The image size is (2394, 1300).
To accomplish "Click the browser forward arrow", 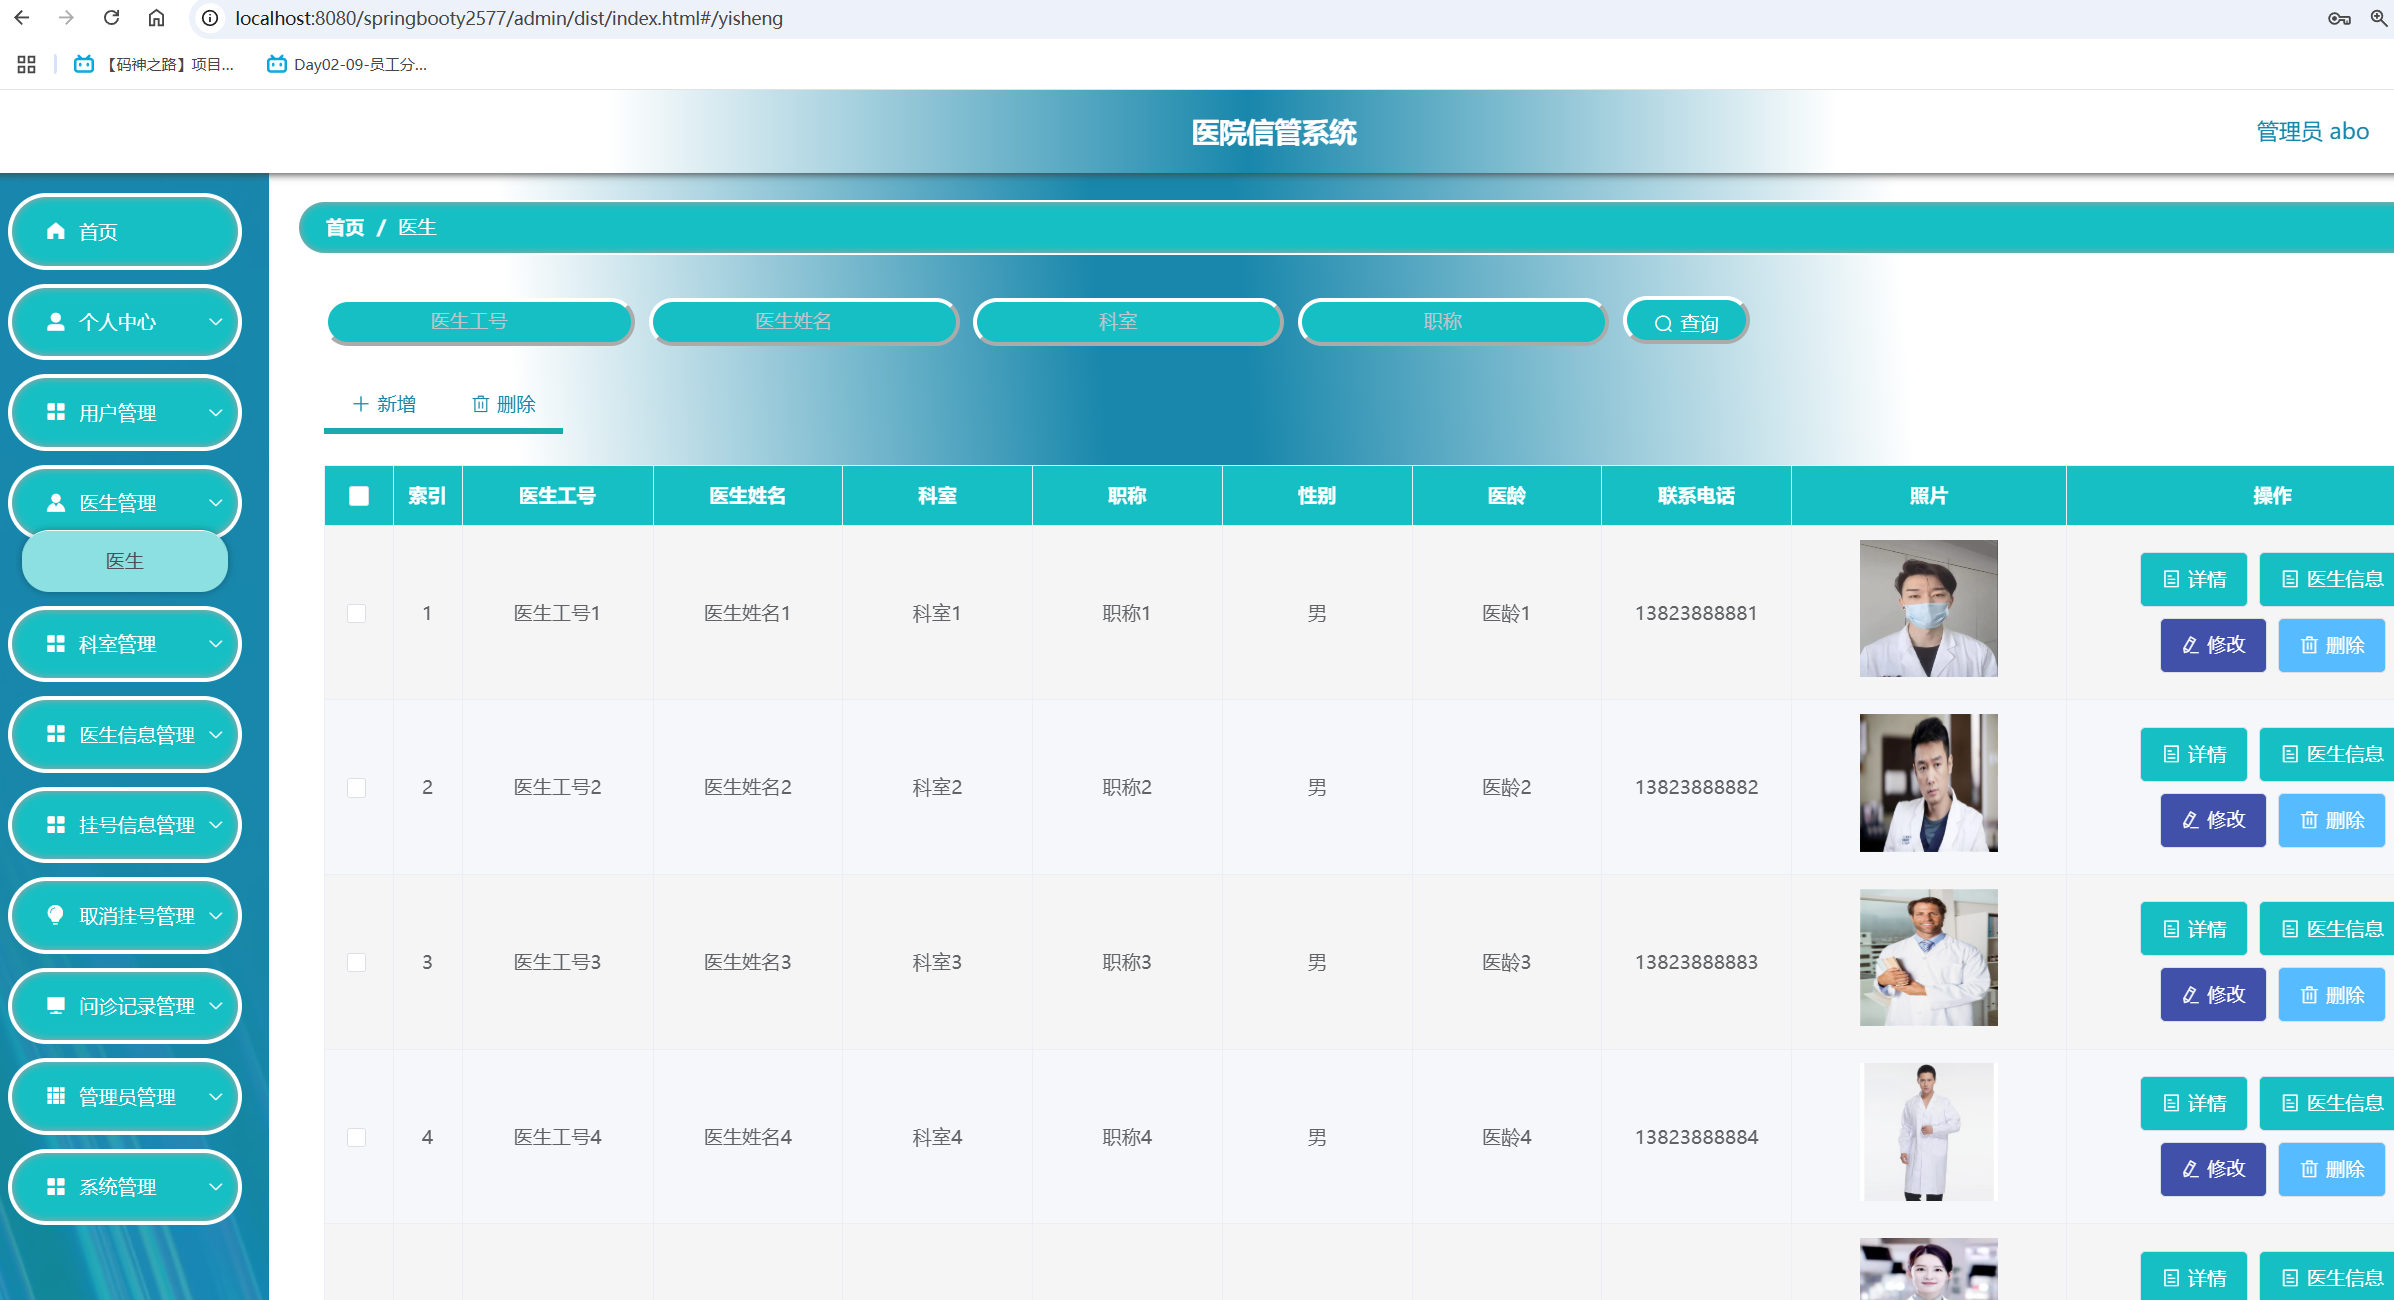I will click(67, 18).
